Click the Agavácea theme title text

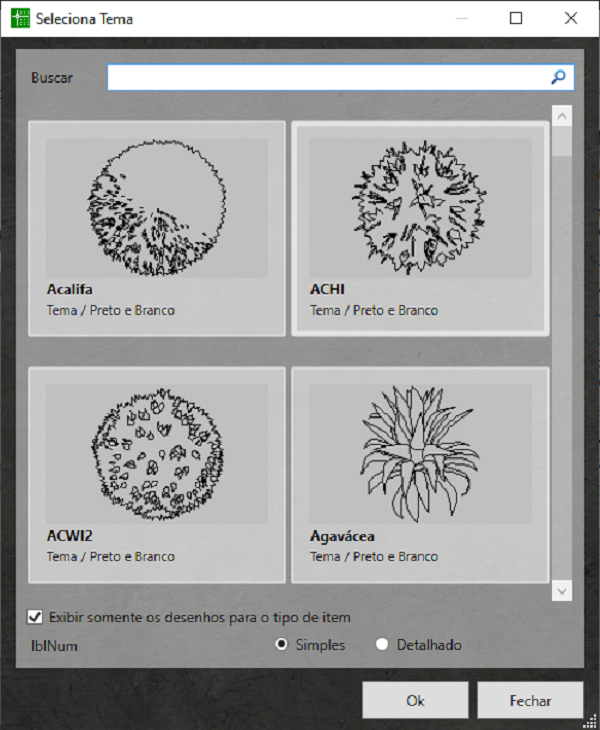click(x=343, y=536)
